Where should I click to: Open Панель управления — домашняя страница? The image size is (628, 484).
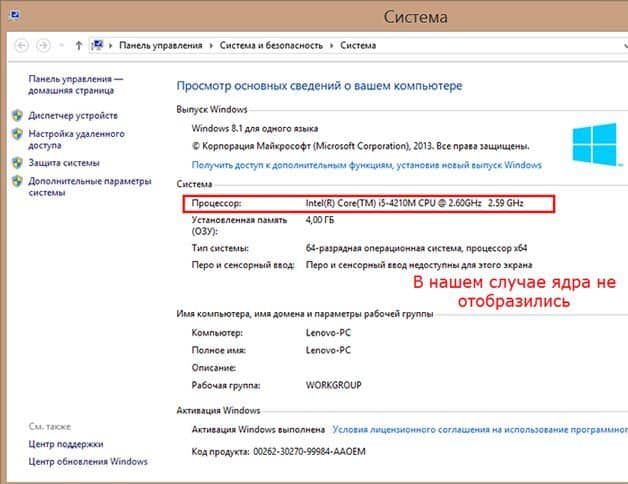coord(76,85)
